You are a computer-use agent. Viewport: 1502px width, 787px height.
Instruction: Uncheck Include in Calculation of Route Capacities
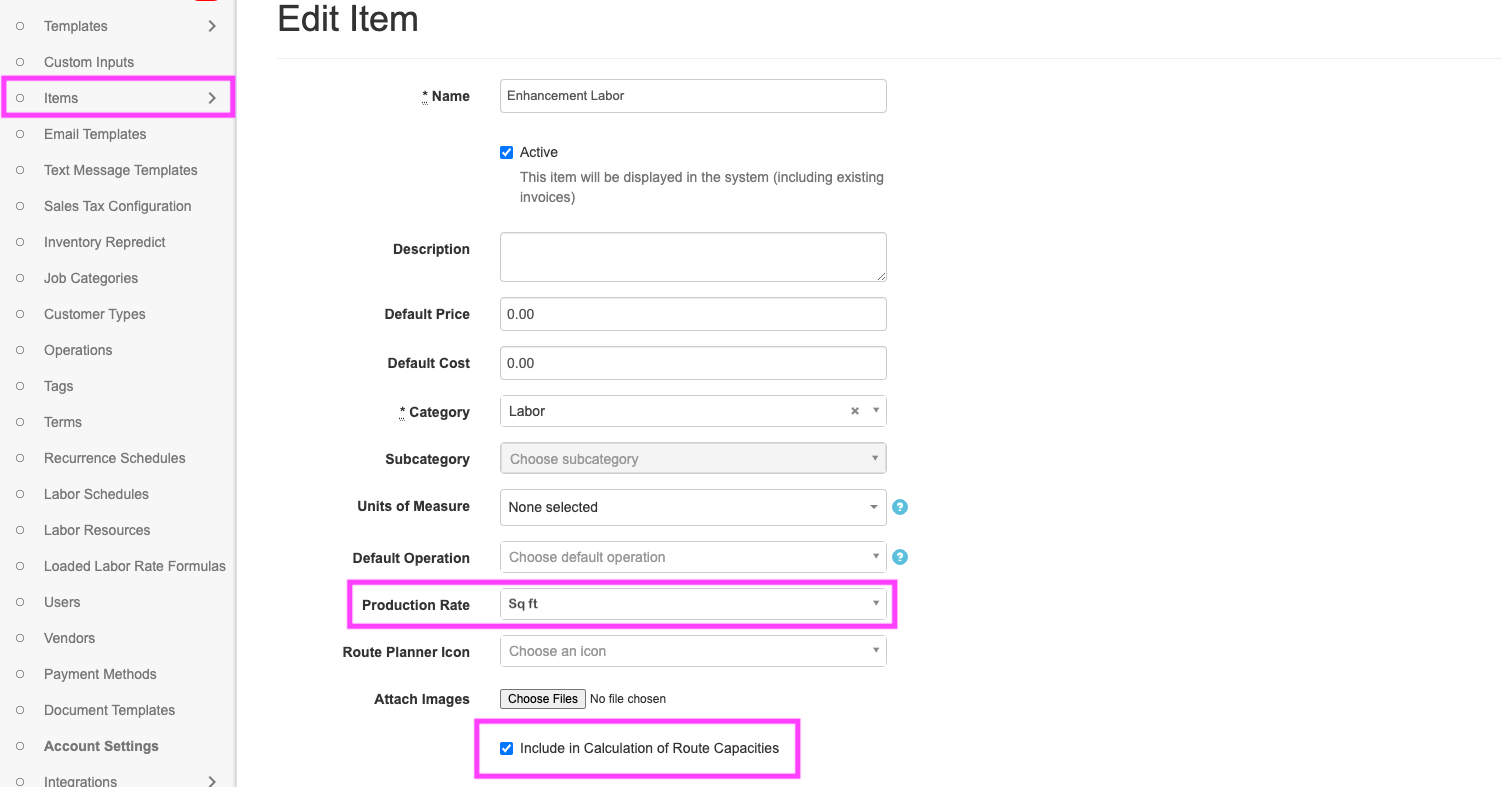click(506, 748)
